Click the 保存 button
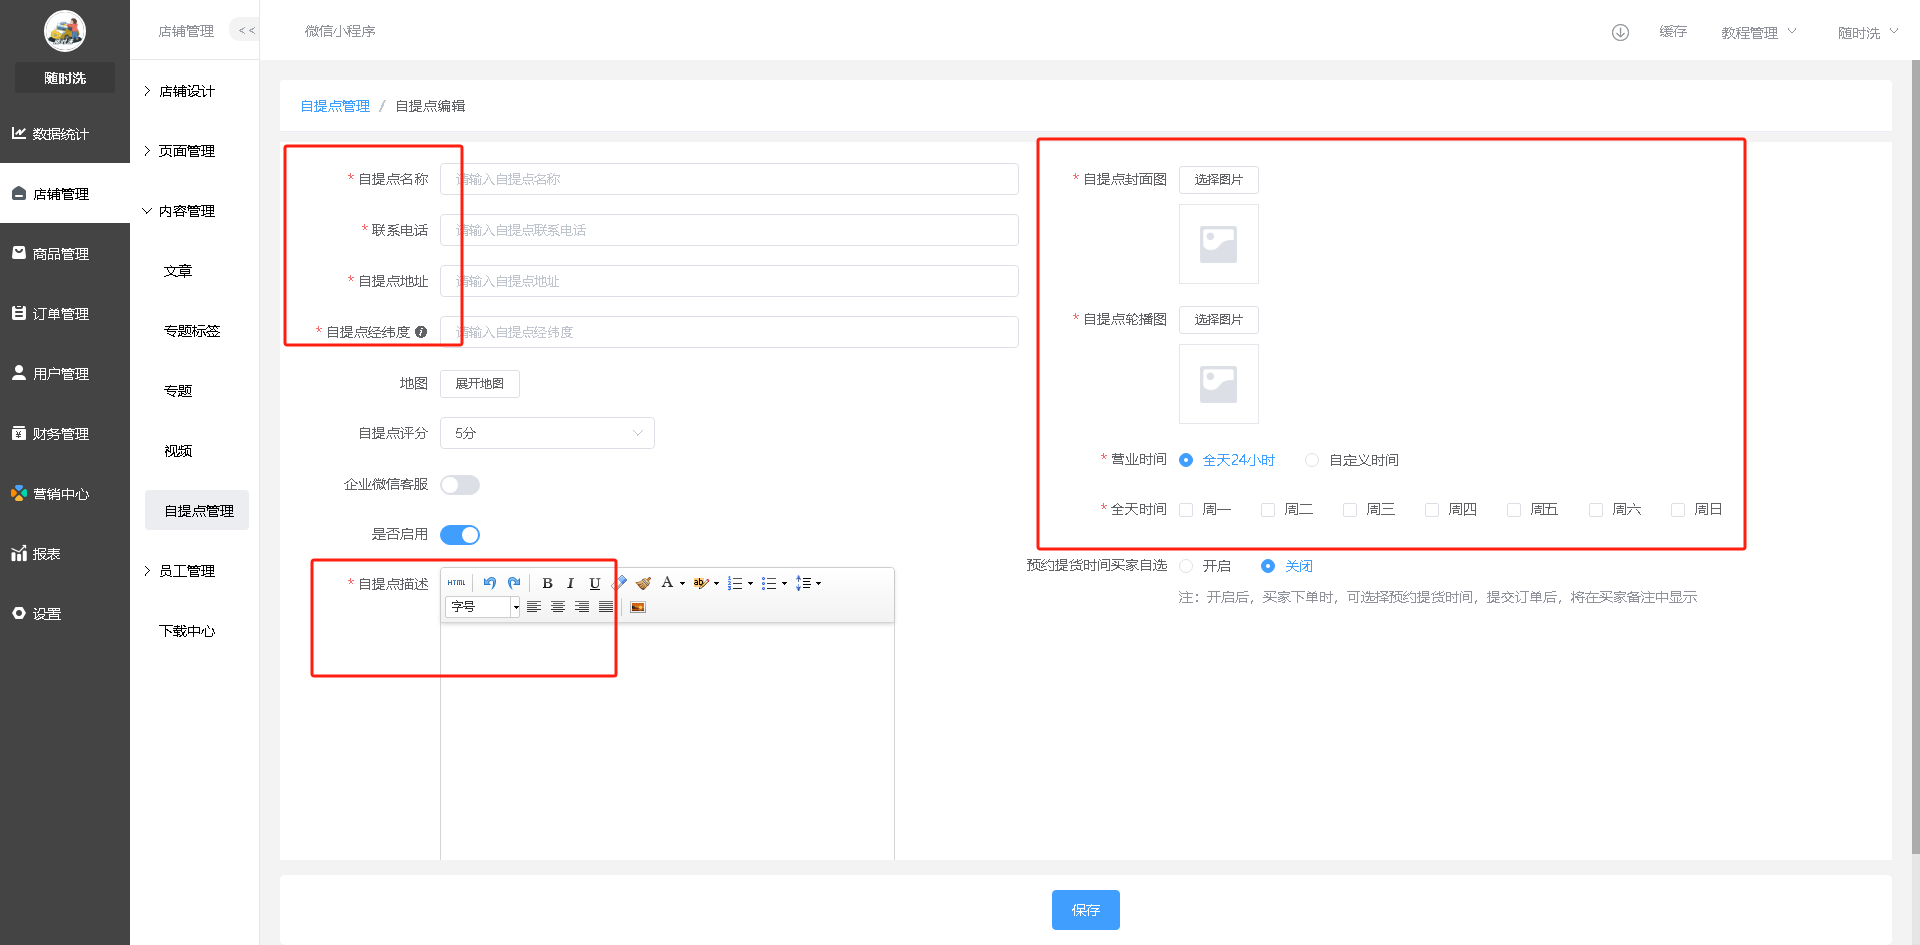Image resolution: width=1920 pixels, height=945 pixels. click(1085, 910)
